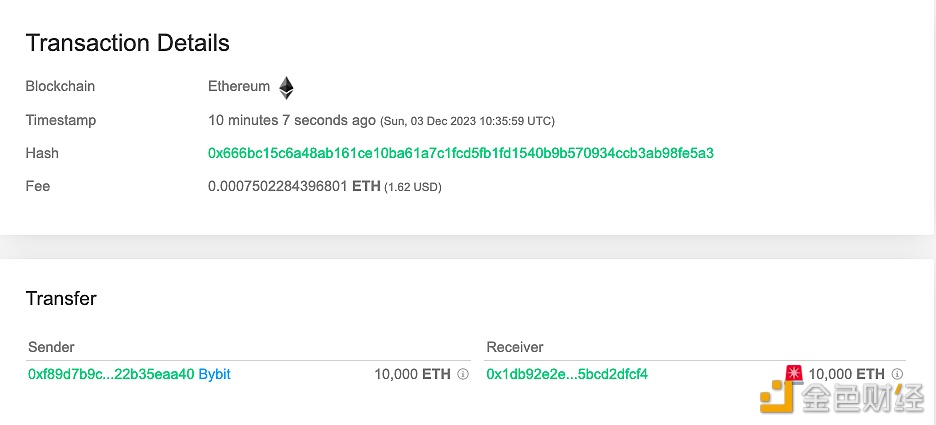Screen dimensions: 936x425
Task: Click the sender amount info icon
Action: 463,374
